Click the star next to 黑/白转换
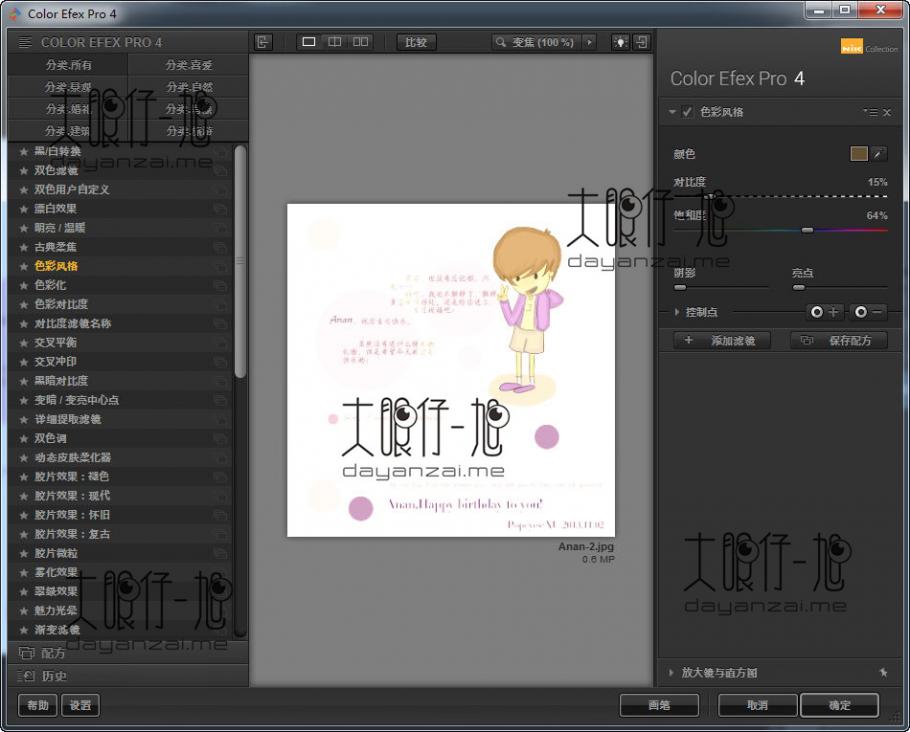910x732 pixels. coord(24,152)
